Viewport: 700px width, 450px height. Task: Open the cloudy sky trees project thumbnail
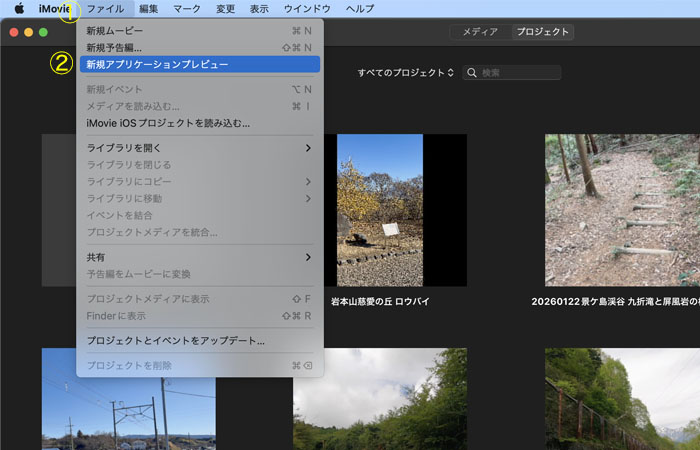[x=380, y=399]
